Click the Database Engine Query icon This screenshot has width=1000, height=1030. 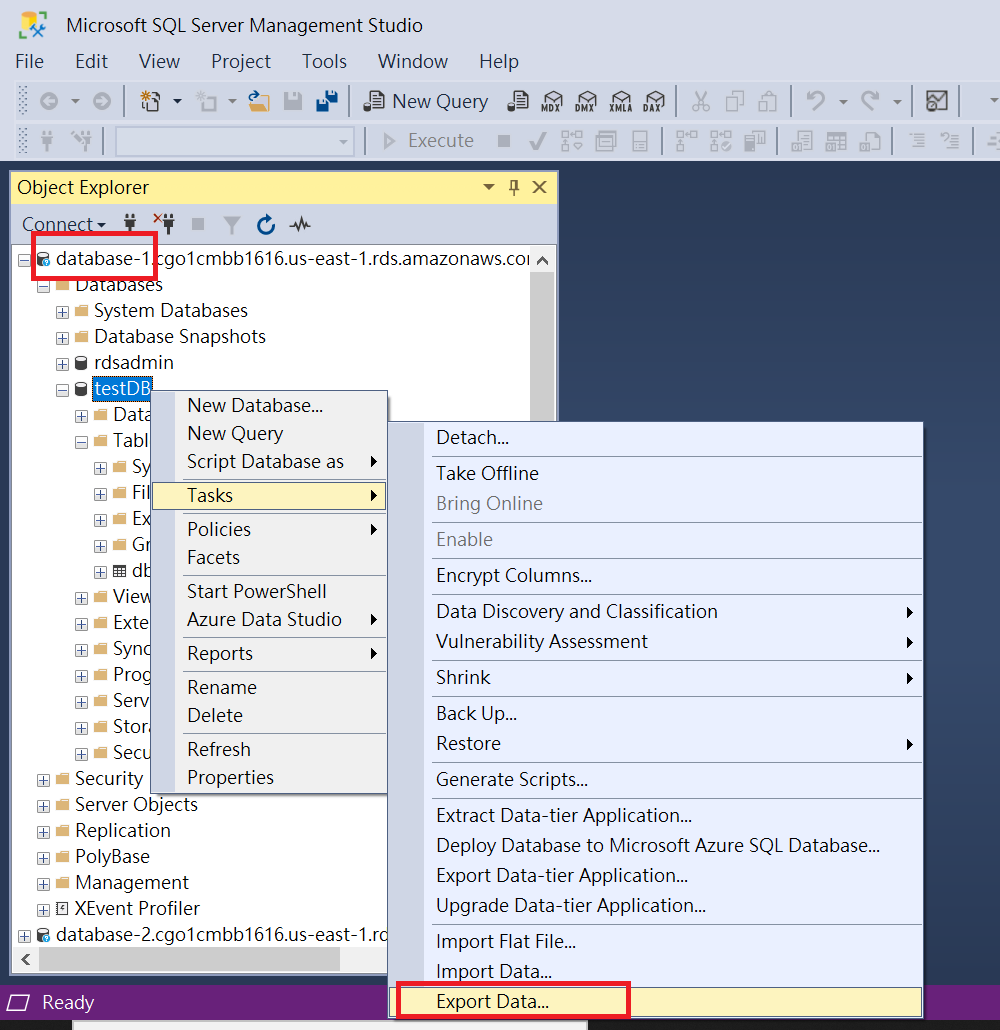pyautogui.click(x=518, y=101)
